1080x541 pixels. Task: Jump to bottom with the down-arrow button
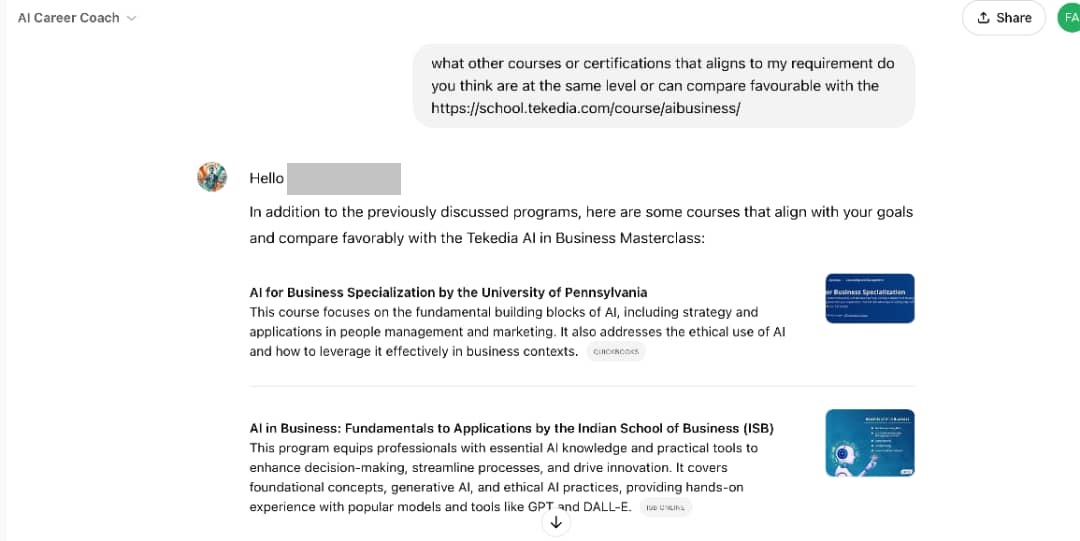(556, 522)
